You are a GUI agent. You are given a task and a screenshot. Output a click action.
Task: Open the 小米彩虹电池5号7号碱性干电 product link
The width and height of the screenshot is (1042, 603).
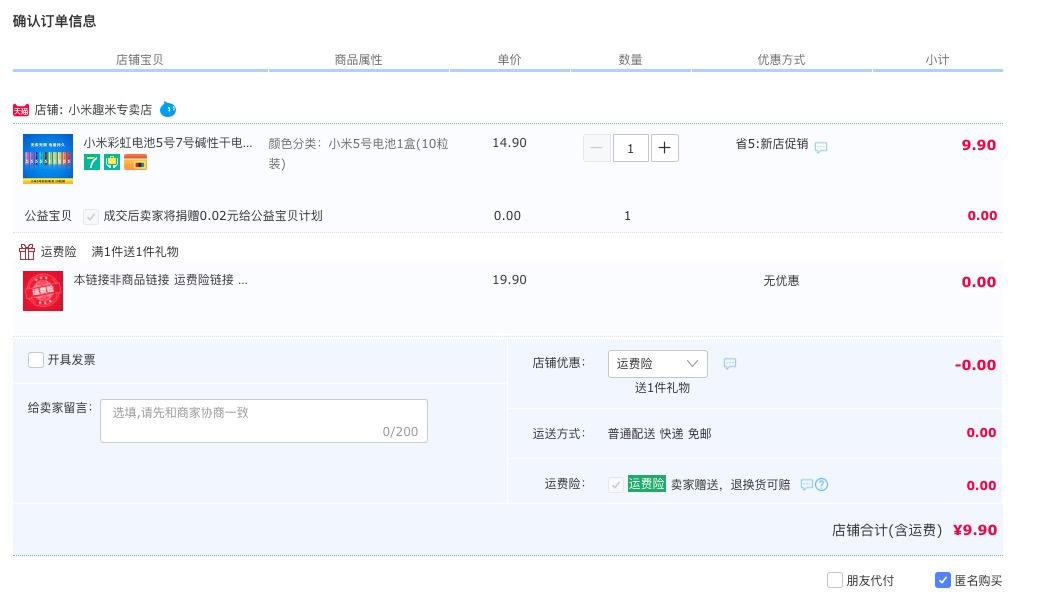click(167, 142)
